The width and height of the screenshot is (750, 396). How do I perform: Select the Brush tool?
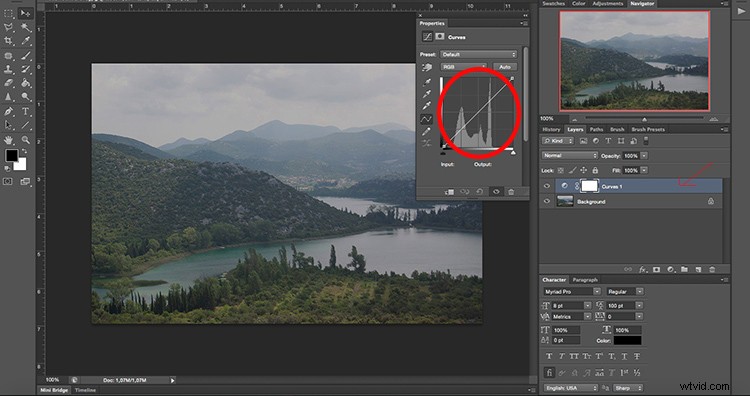click(x=26, y=55)
